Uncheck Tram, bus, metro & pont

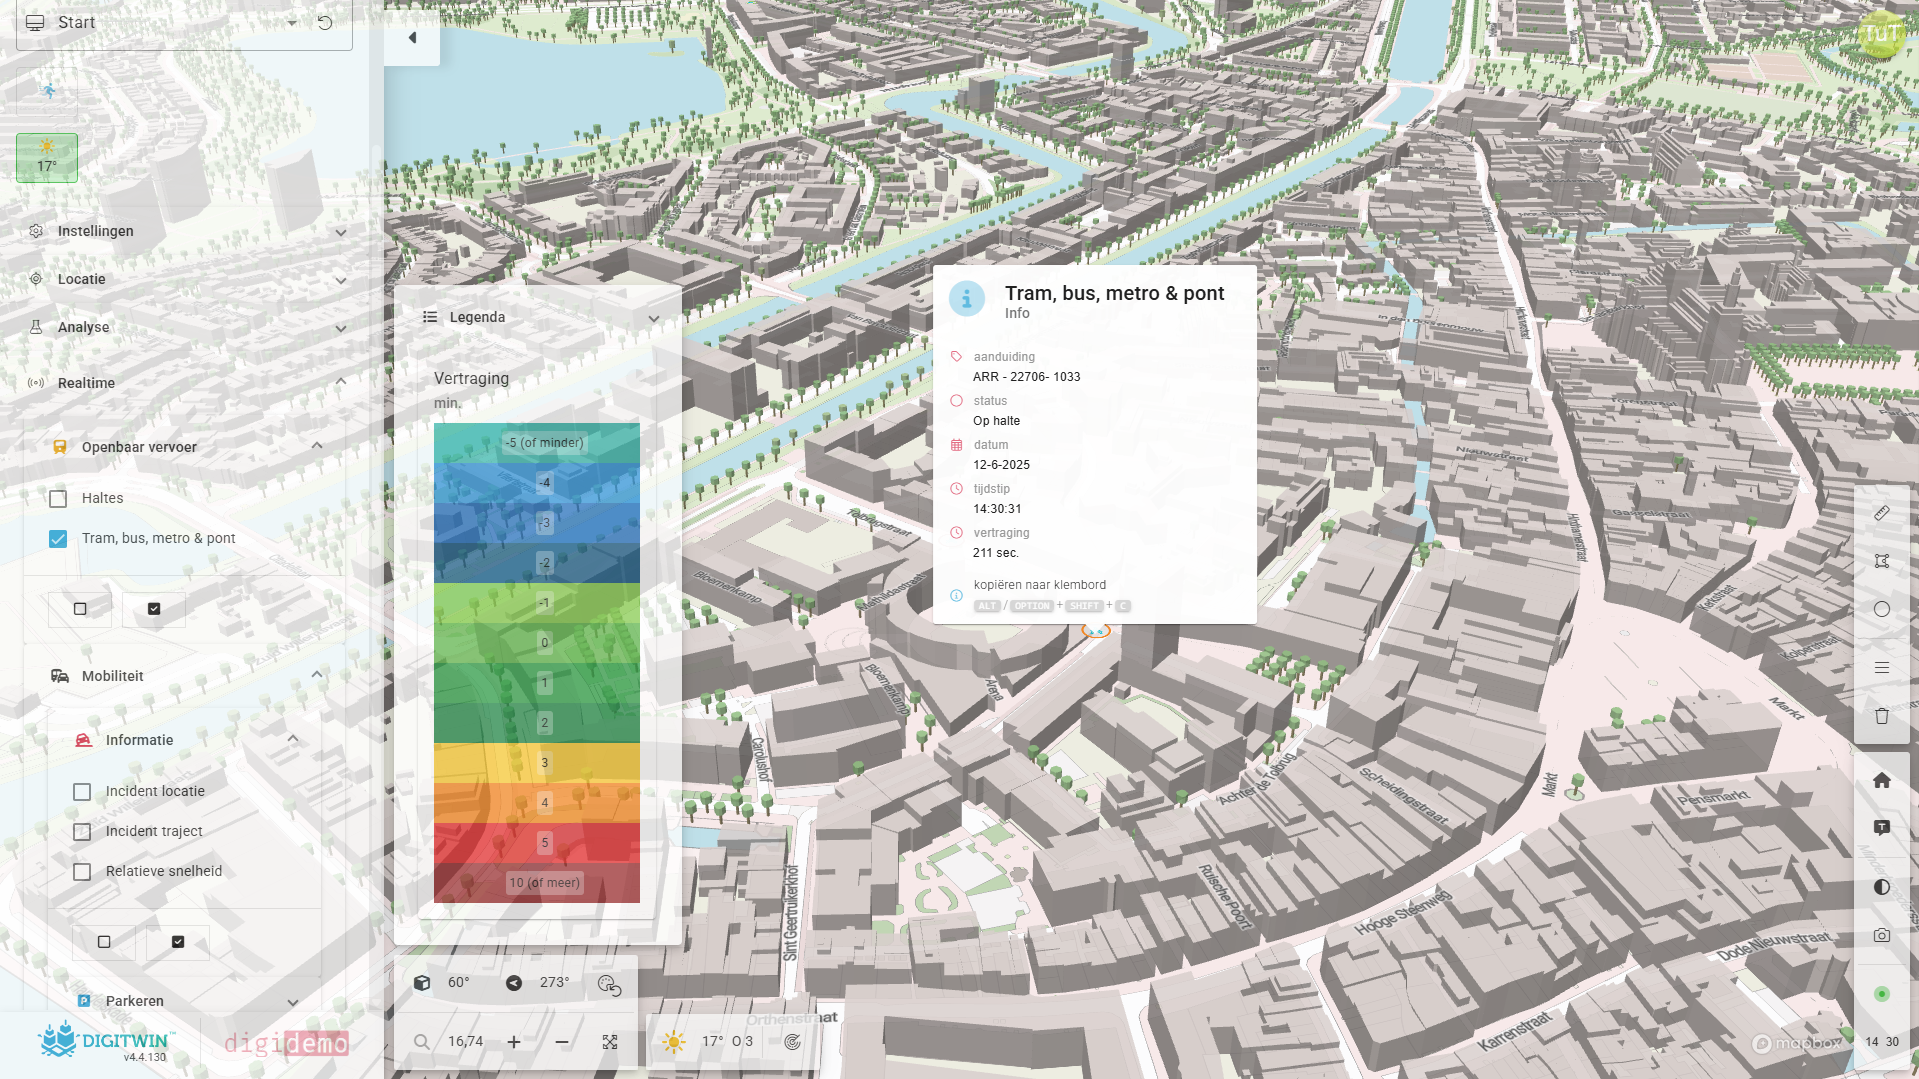(58, 539)
